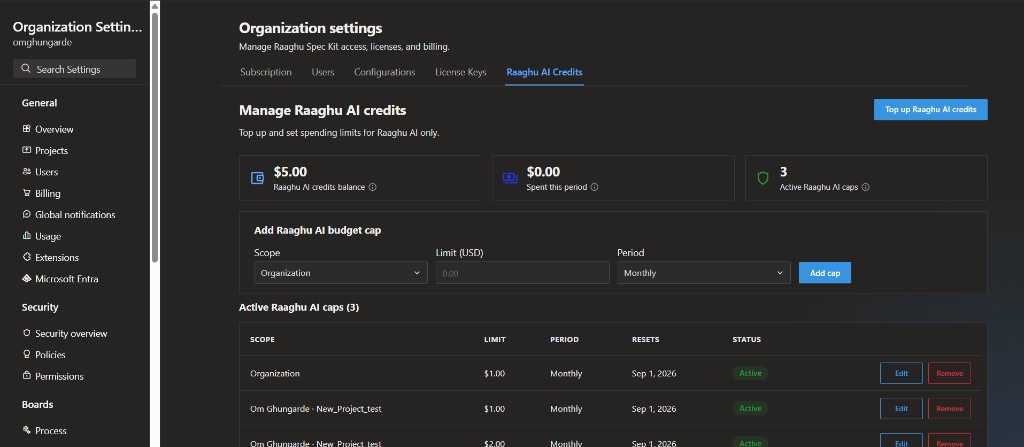1024x447 pixels.
Task: Open Billing settings page
Action: click(48, 193)
